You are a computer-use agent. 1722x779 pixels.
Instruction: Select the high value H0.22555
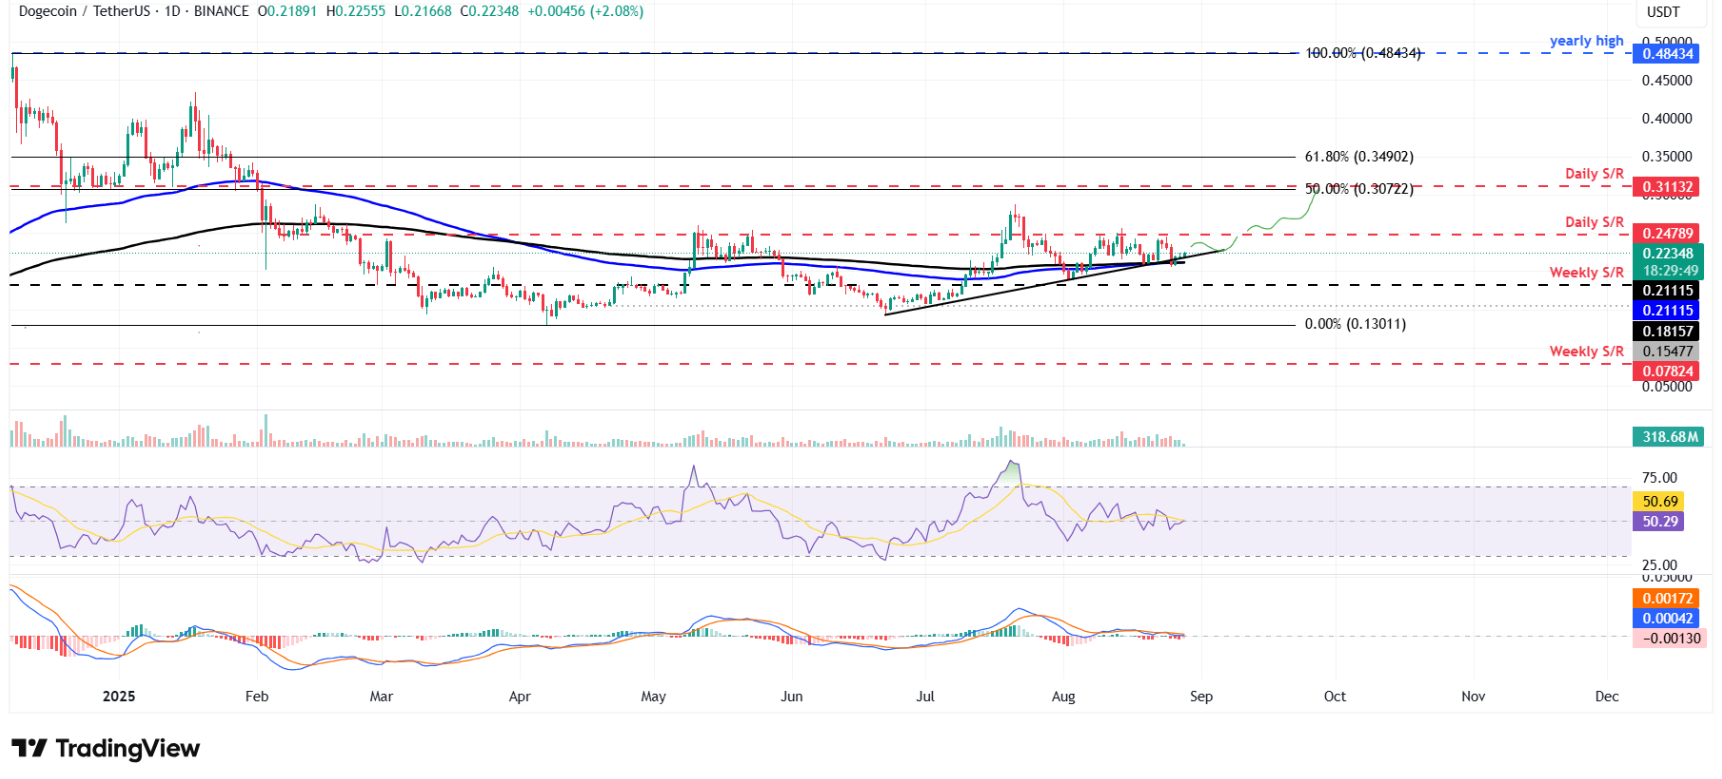356,11
